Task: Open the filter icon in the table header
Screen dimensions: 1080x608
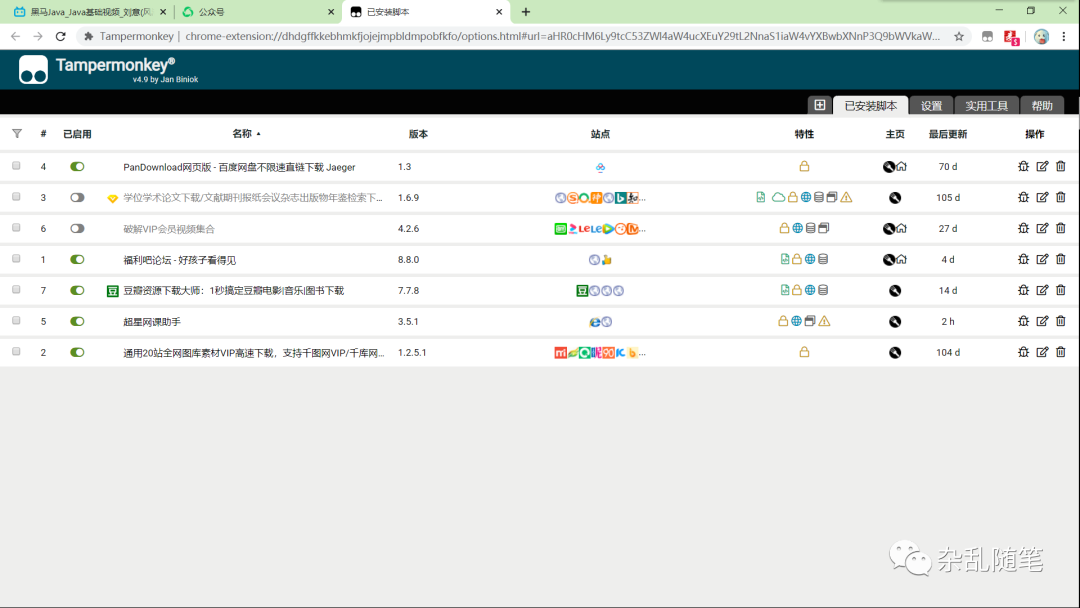Action: 17,133
